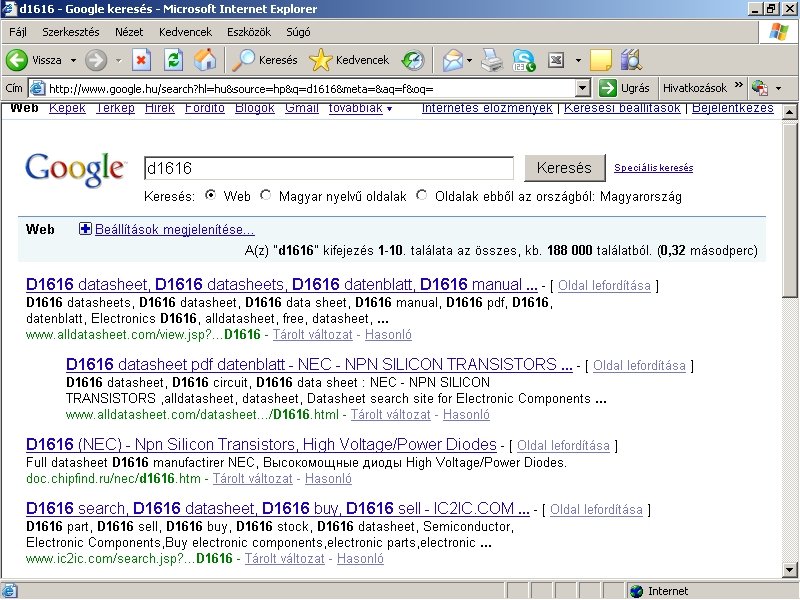
Task: Open Oldal lefordítása for the IC2IC result
Action: point(596,509)
